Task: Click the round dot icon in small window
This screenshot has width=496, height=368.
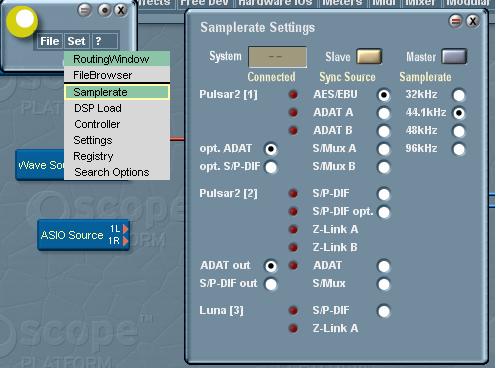Action: point(105,10)
